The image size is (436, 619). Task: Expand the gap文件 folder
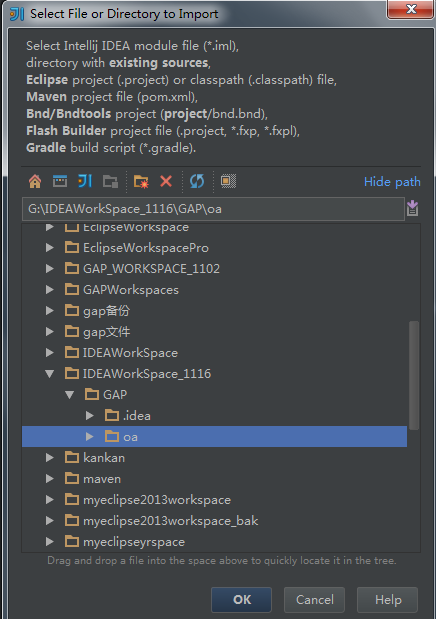[50, 331]
